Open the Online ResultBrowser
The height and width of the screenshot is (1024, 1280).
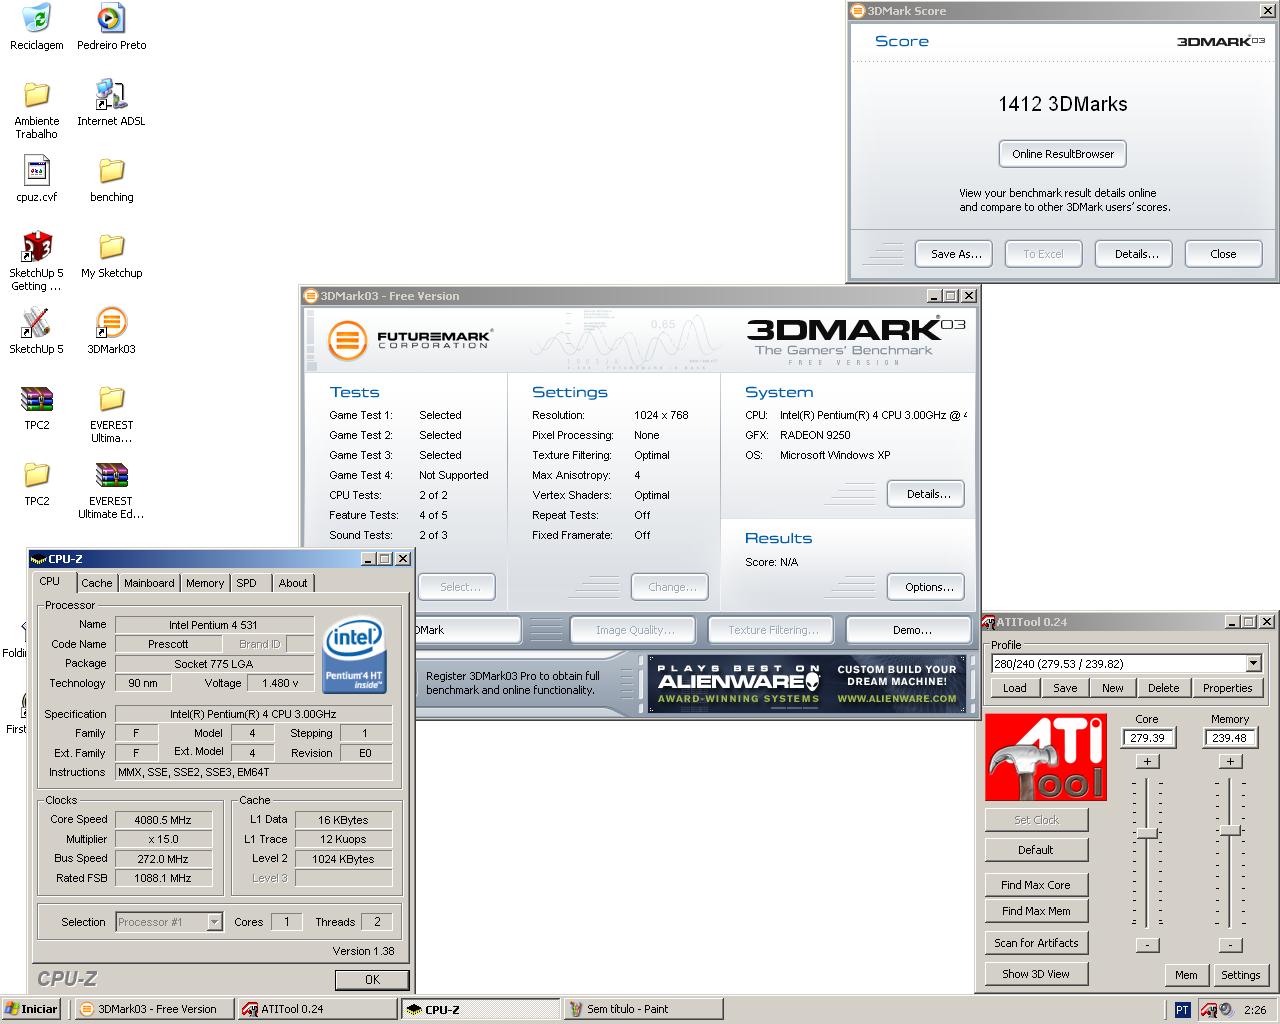pyautogui.click(x=1062, y=154)
